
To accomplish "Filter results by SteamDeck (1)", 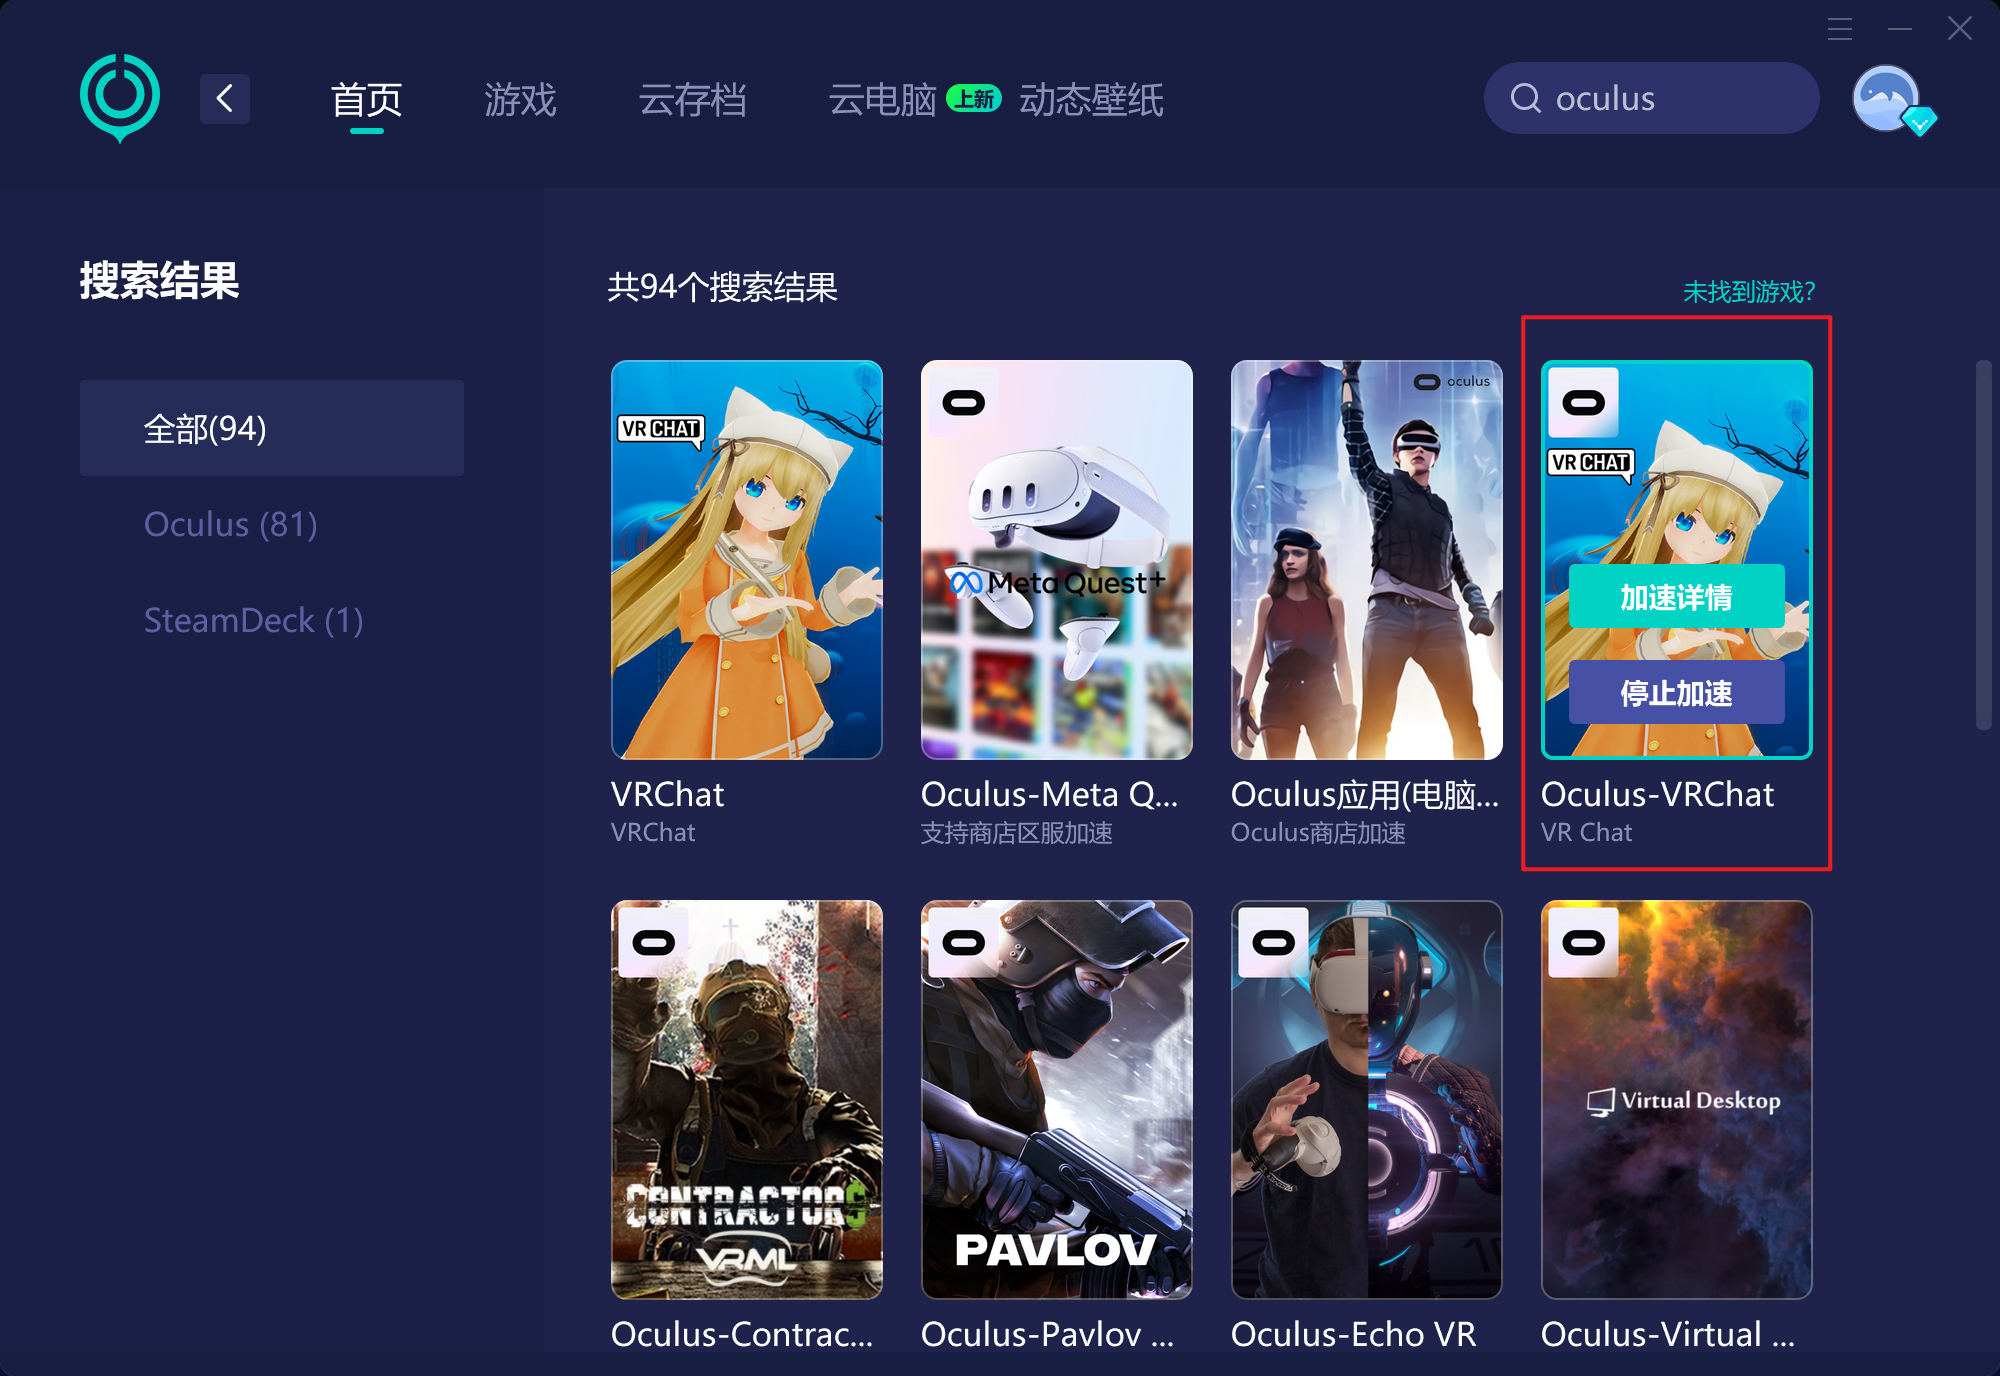I will click(253, 620).
